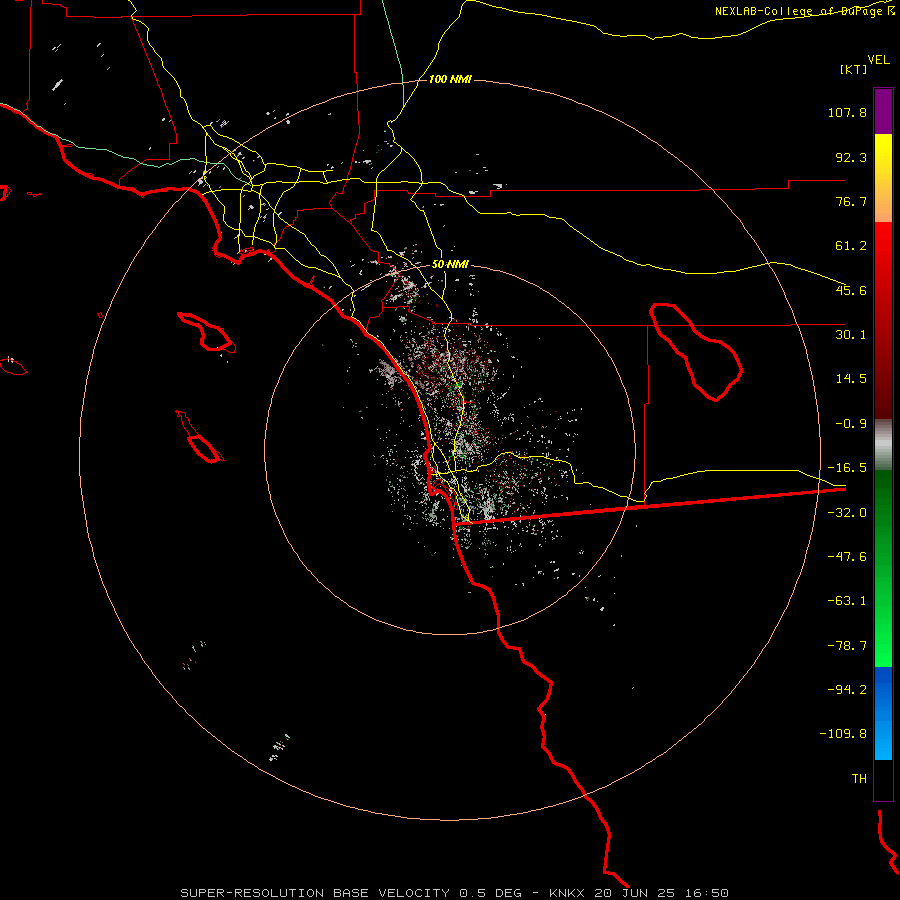Click the blue segment of the color bar
The width and height of the screenshot is (900, 900).
(x=883, y=713)
